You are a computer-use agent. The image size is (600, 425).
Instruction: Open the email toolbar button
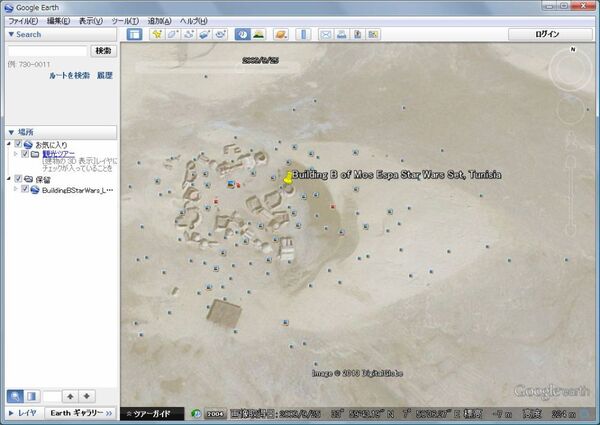[x=326, y=34]
